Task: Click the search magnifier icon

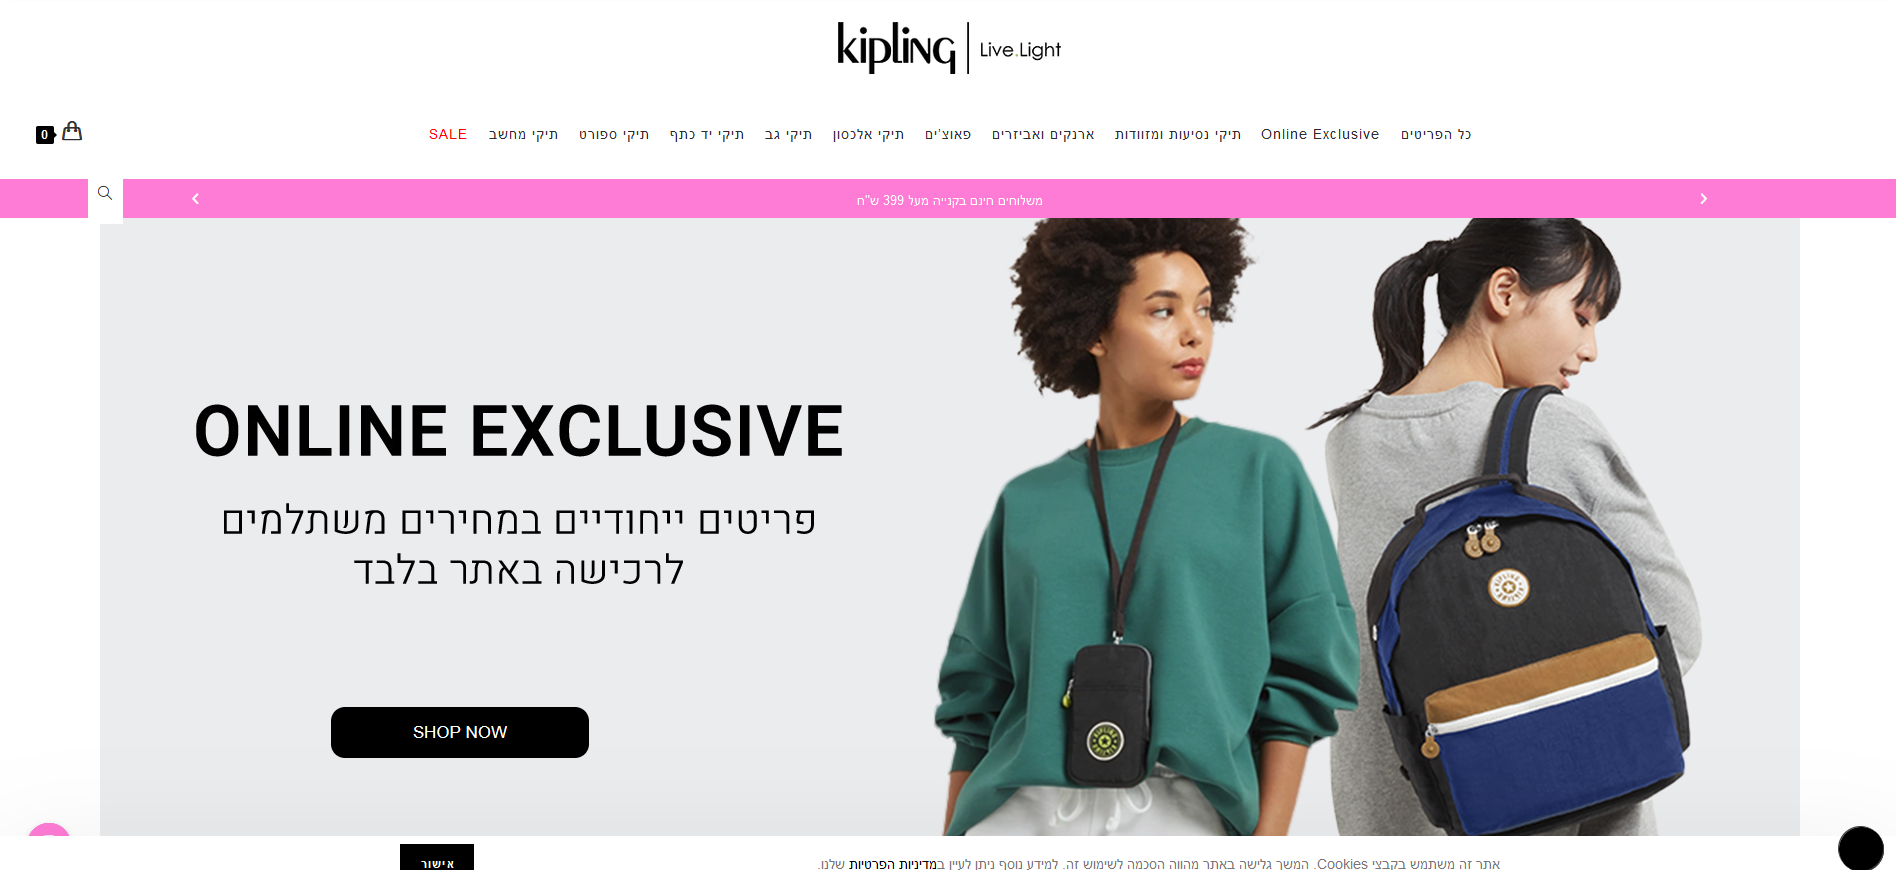Action: 105,193
